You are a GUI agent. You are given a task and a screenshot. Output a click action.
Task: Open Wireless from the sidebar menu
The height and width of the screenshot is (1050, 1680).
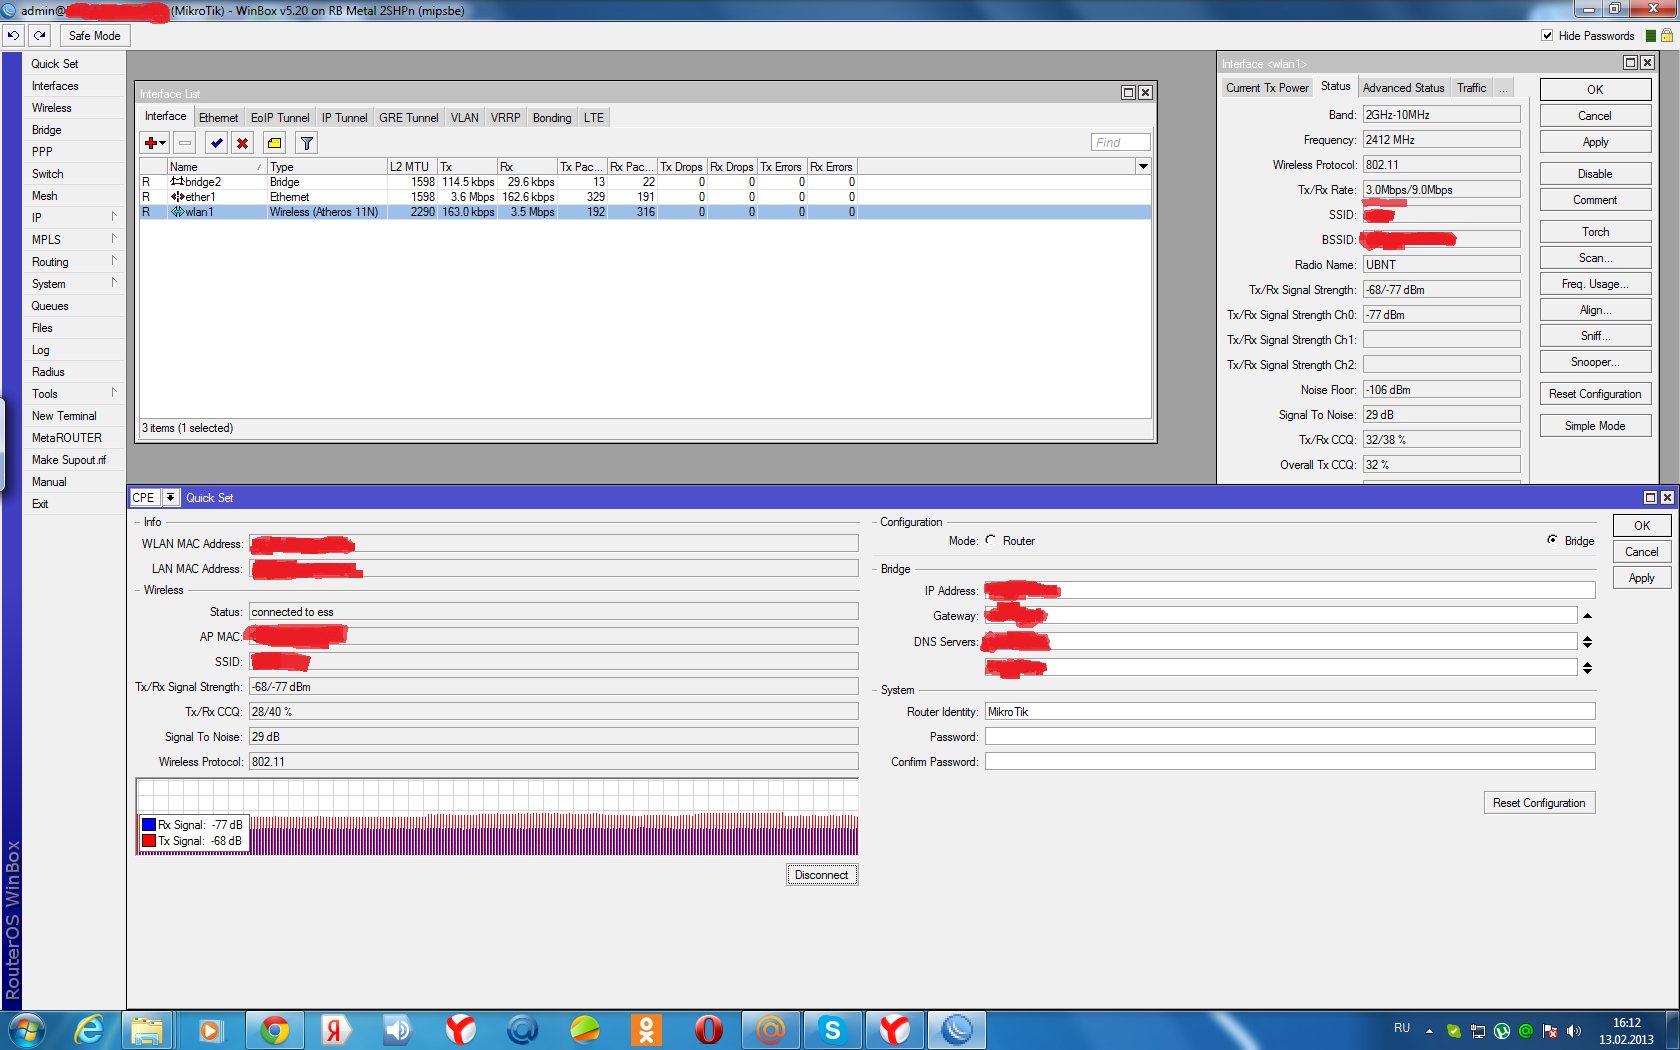click(x=51, y=108)
